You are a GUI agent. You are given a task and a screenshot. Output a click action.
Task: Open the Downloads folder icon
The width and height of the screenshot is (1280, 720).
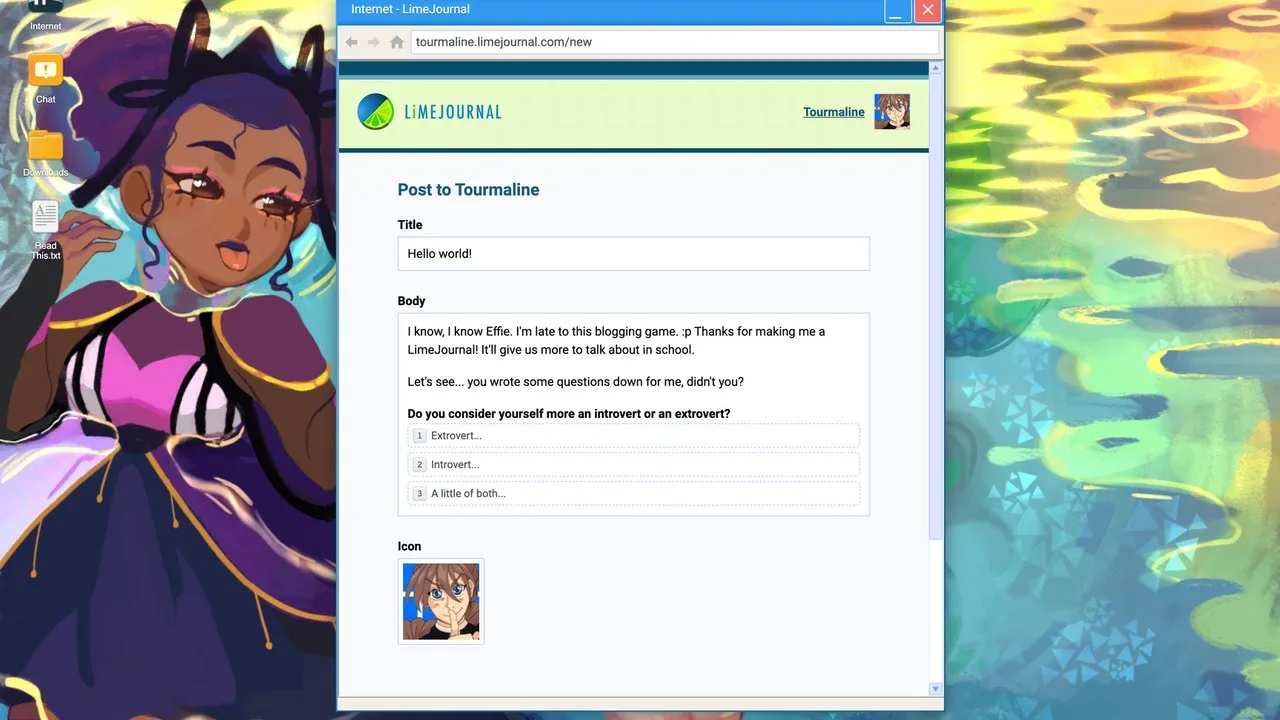pyautogui.click(x=46, y=146)
